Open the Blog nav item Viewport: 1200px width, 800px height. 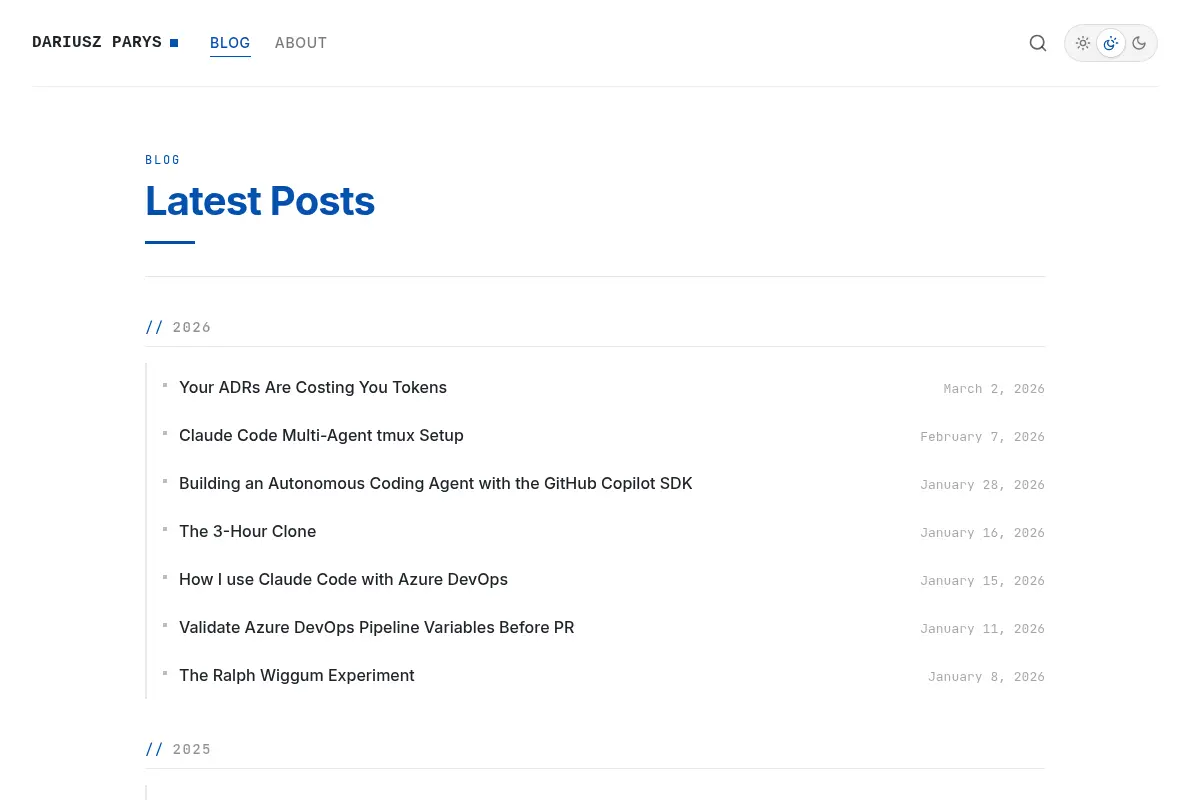point(230,43)
